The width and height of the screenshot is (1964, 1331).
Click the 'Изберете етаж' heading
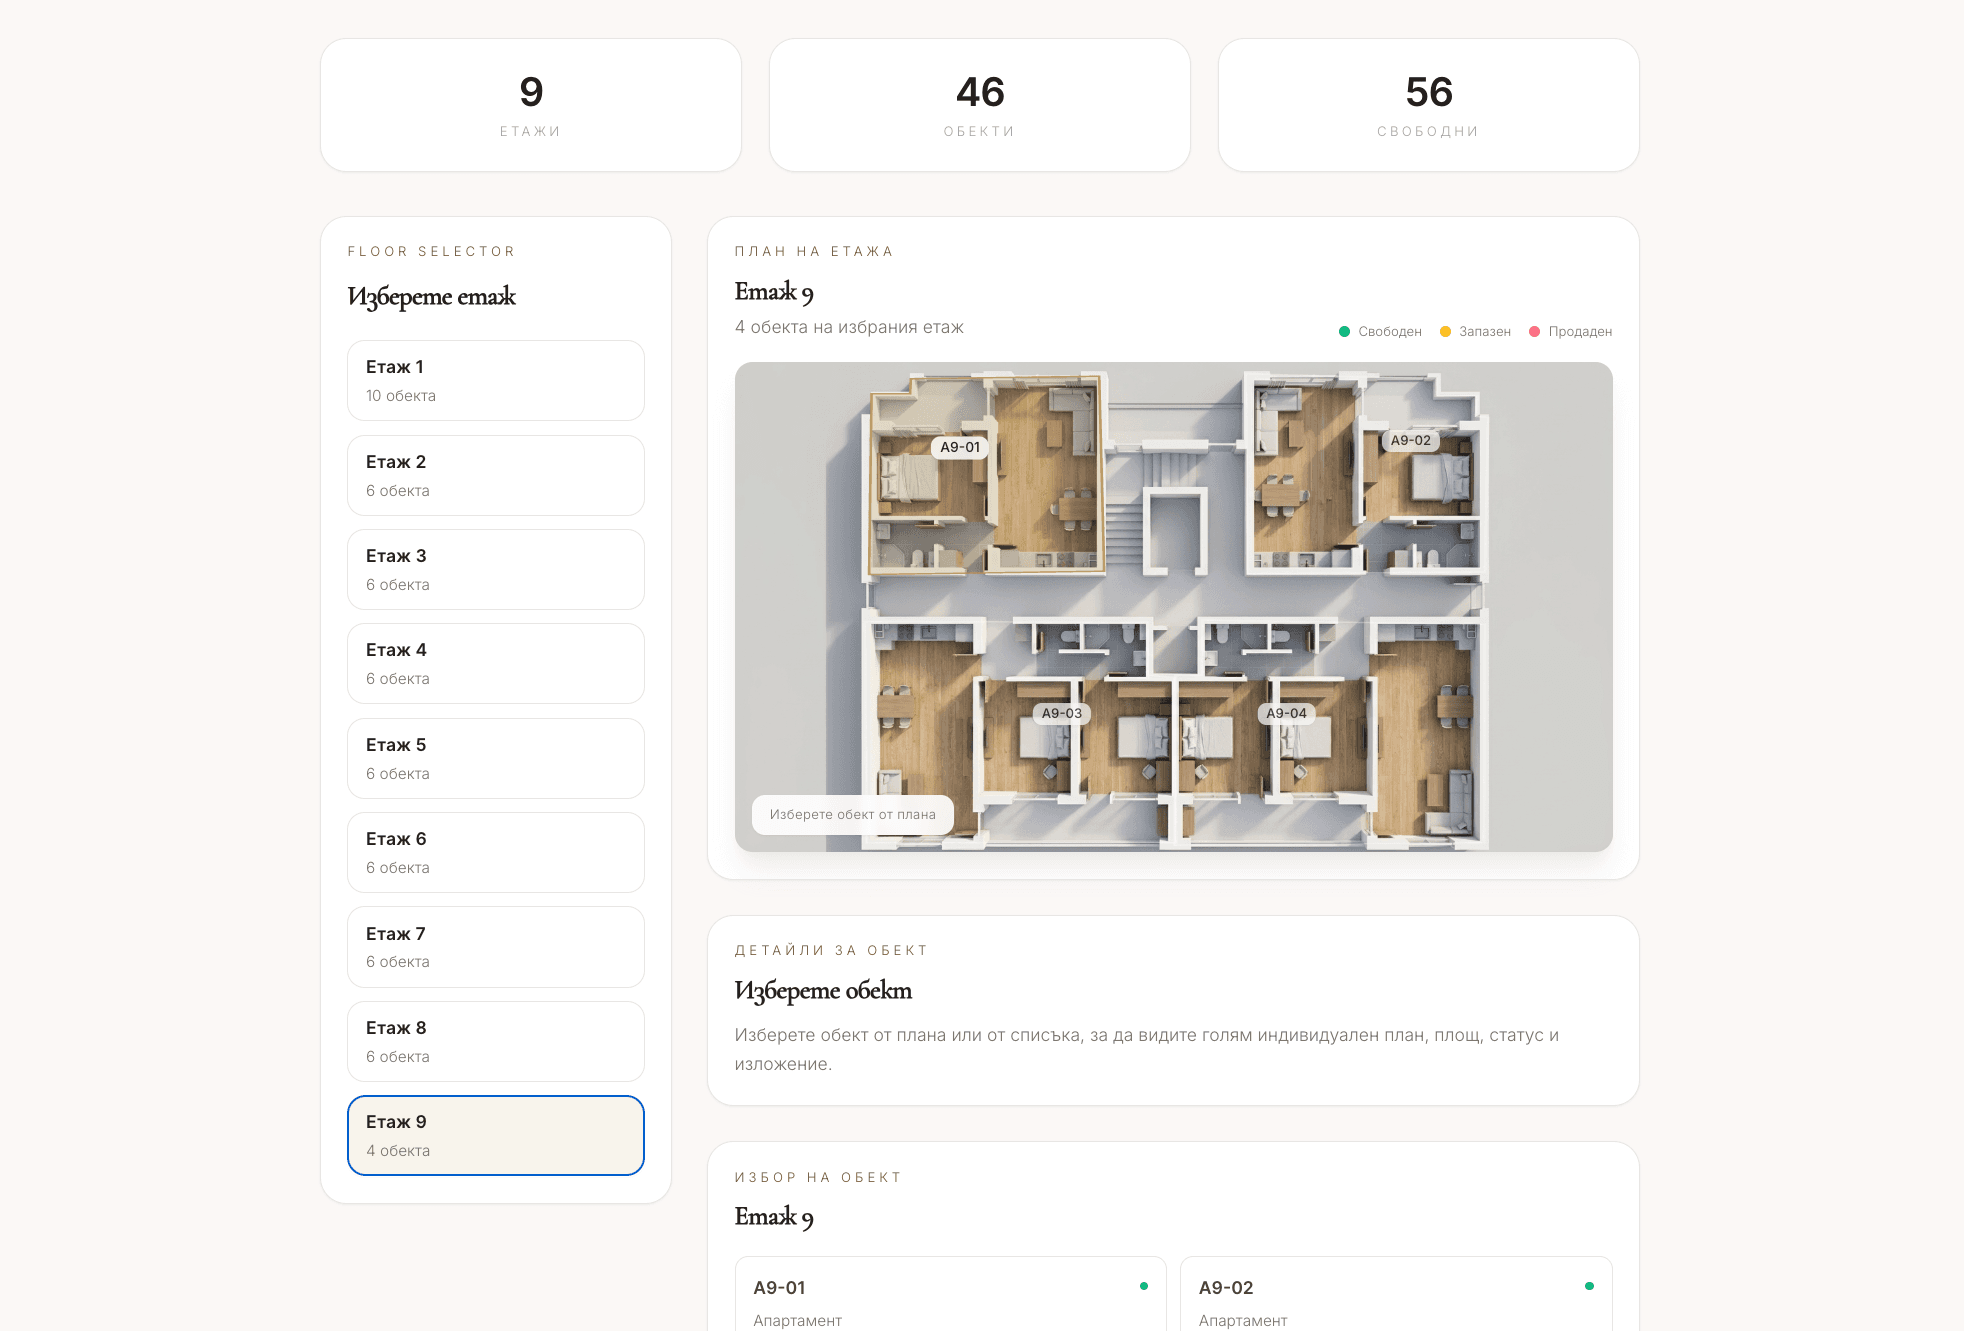coord(431,296)
